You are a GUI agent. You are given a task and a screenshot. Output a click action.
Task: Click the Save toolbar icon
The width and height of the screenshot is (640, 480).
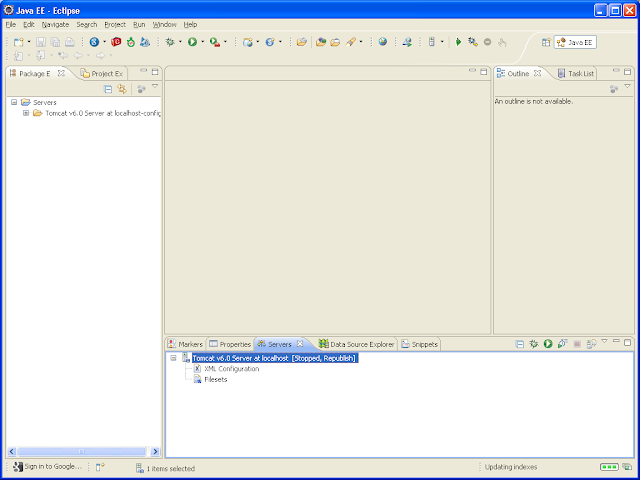click(x=41, y=42)
